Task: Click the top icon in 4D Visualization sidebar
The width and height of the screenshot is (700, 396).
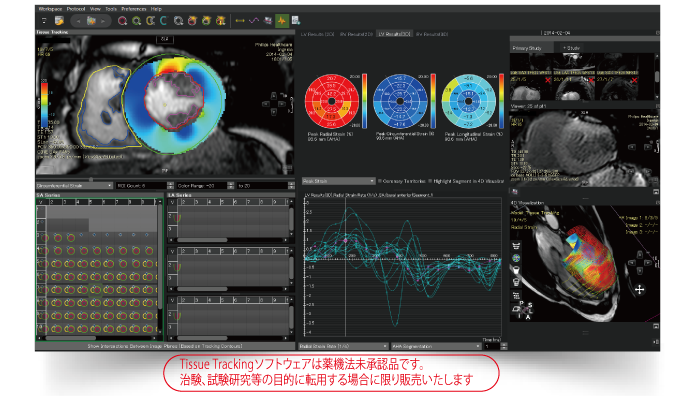Action: pyautogui.click(x=516, y=246)
